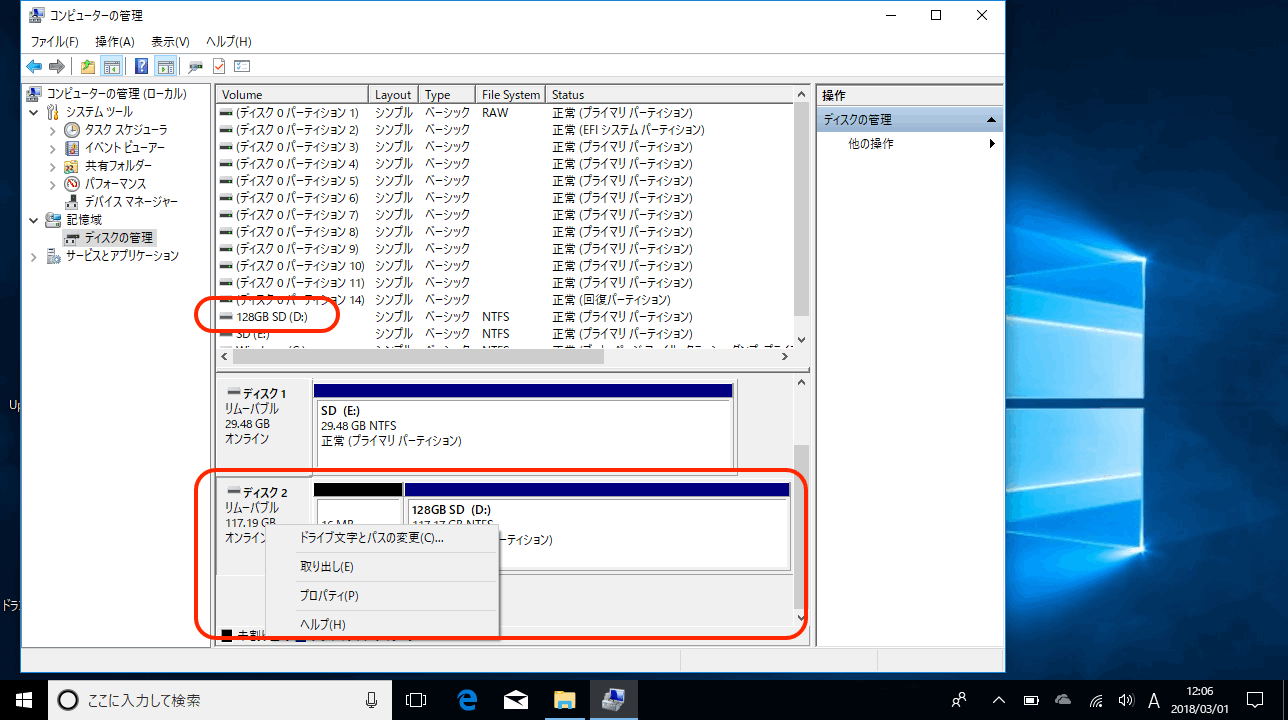Viewport: 1288px width, 720px height.
Task: Open the 操作(A) menu
Action: point(114,42)
